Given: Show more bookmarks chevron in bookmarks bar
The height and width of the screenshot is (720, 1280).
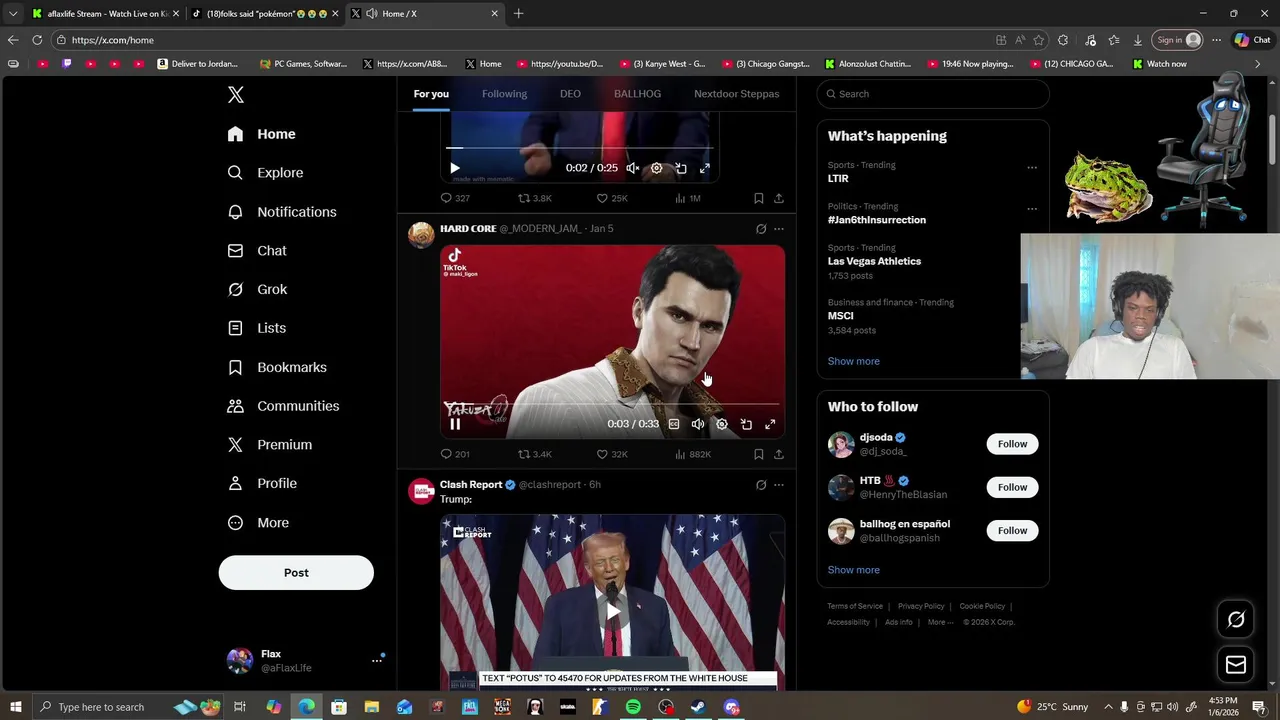Looking at the screenshot, I should [1258, 64].
